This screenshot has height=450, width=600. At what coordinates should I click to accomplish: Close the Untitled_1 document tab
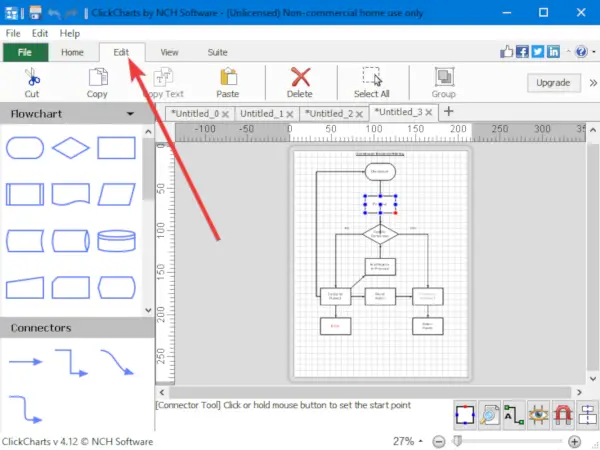pos(290,114)
